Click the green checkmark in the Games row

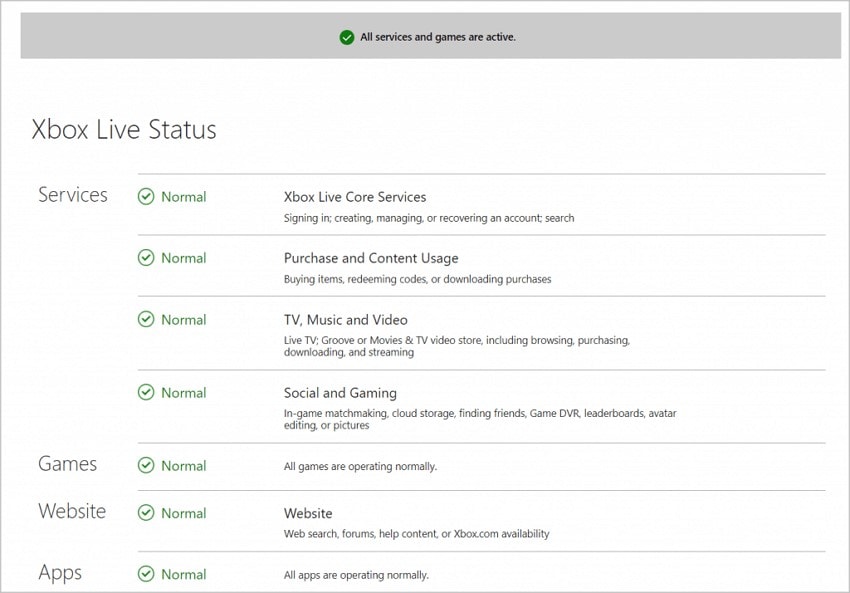[x=148, y=466]
